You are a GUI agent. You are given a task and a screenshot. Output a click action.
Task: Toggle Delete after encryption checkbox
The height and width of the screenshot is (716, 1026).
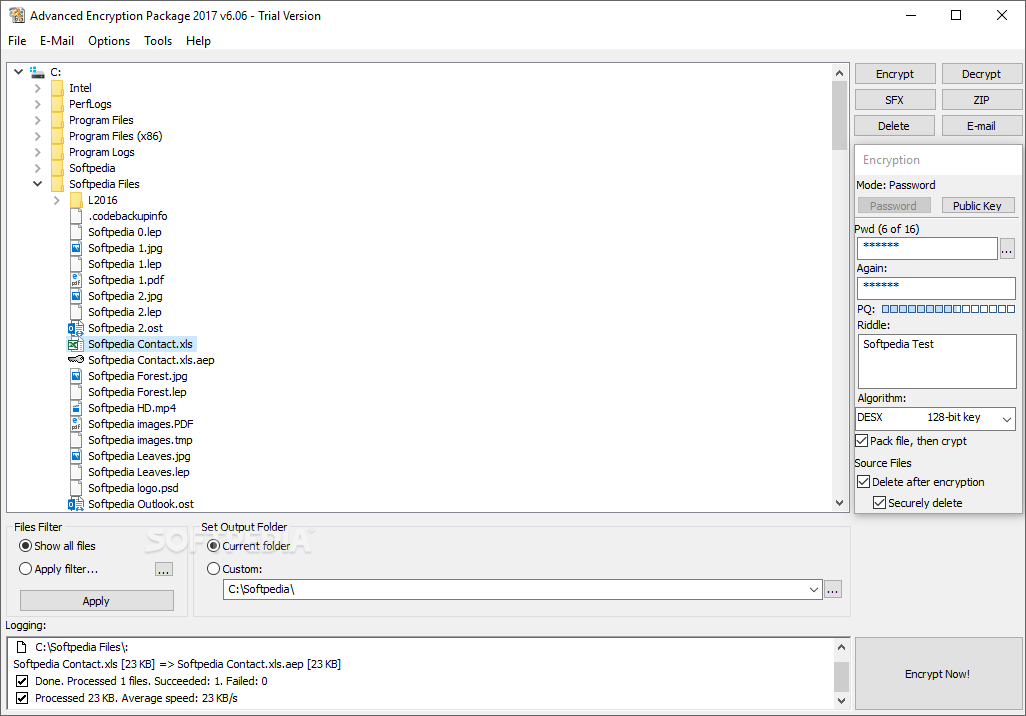click(864, 482)
